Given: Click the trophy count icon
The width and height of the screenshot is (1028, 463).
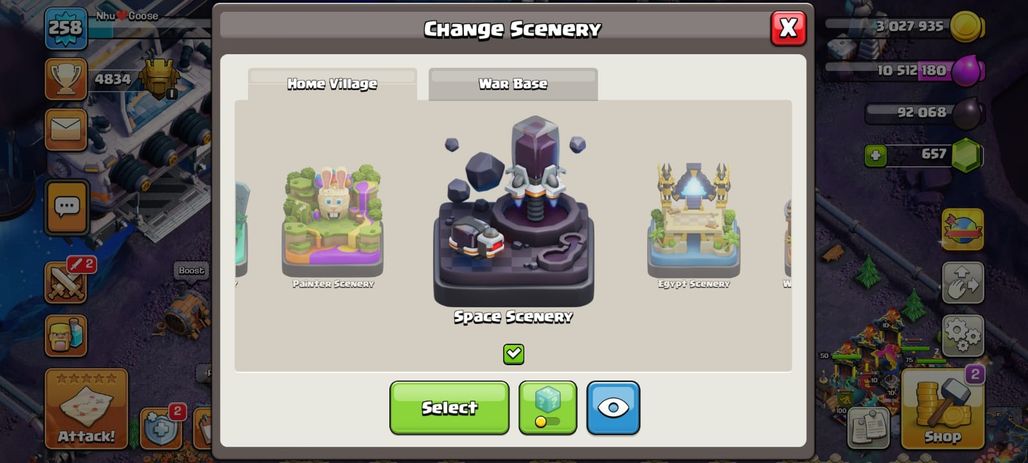Looking at the screenshot, I should click(66, 79).
